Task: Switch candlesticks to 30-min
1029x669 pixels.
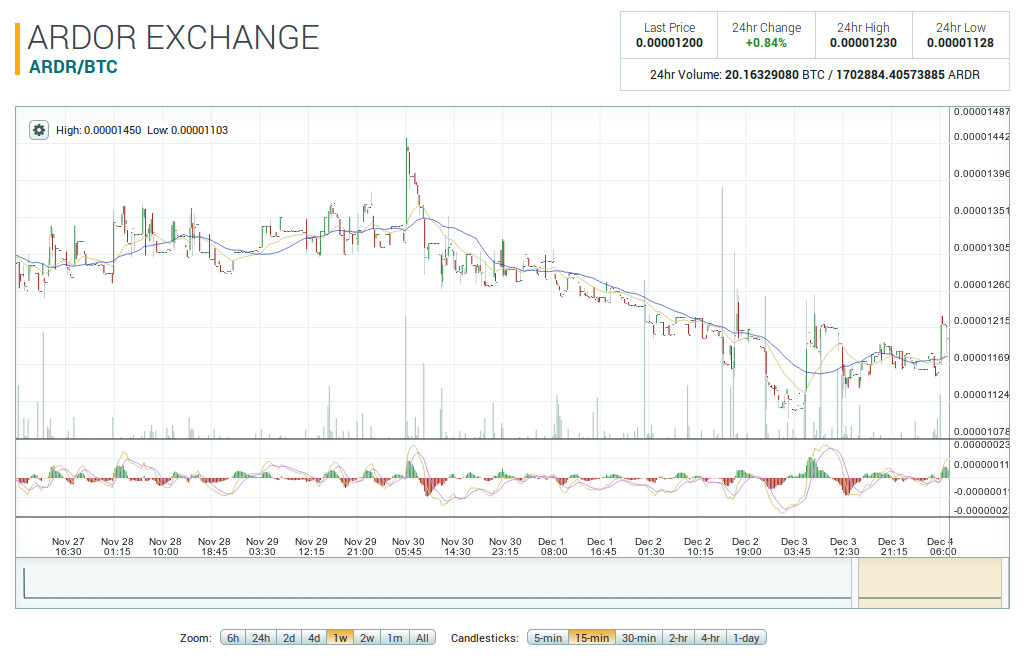Action: tap(639, 637)
